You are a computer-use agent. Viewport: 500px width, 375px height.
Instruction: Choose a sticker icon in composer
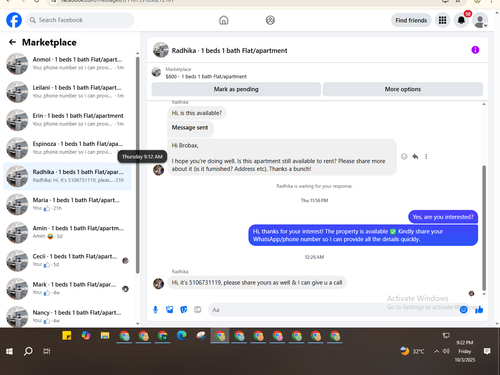[x=184, y=310]
